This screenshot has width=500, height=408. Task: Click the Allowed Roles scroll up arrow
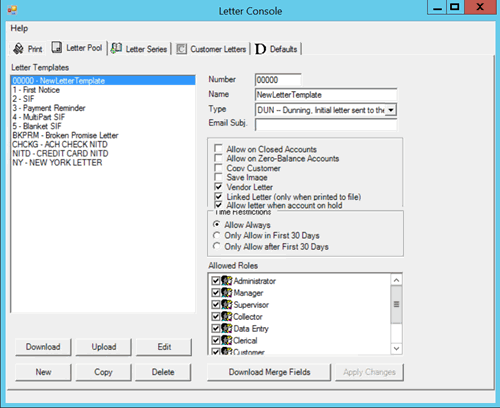coord(396,280)
